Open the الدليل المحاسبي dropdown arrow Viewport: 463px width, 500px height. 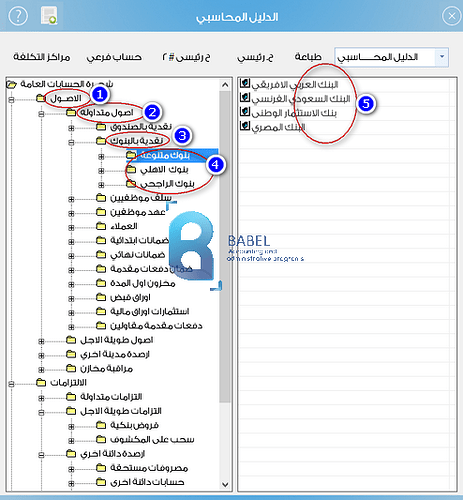click(x=442, y=57)
